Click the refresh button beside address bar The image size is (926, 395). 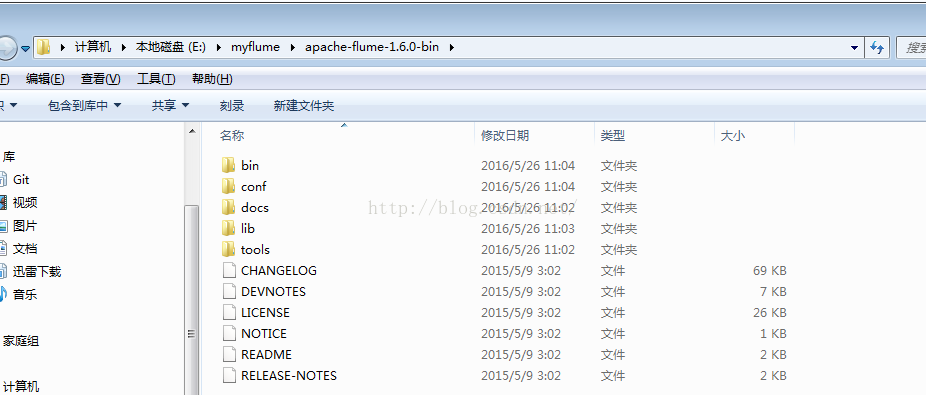(x=878, y=47)
